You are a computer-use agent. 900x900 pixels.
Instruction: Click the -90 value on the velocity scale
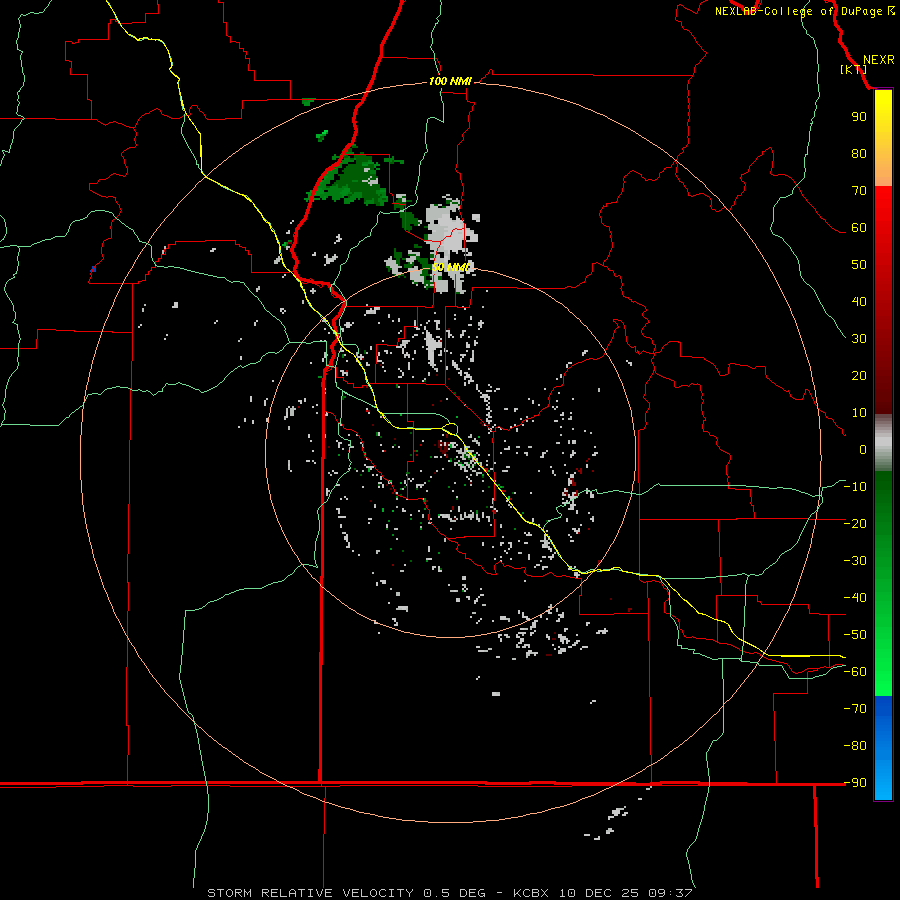[x=855, y=782]
